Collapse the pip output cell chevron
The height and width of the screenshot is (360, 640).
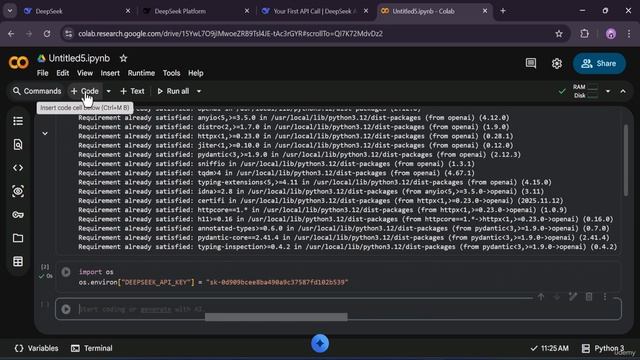click(x=45, y=133)
